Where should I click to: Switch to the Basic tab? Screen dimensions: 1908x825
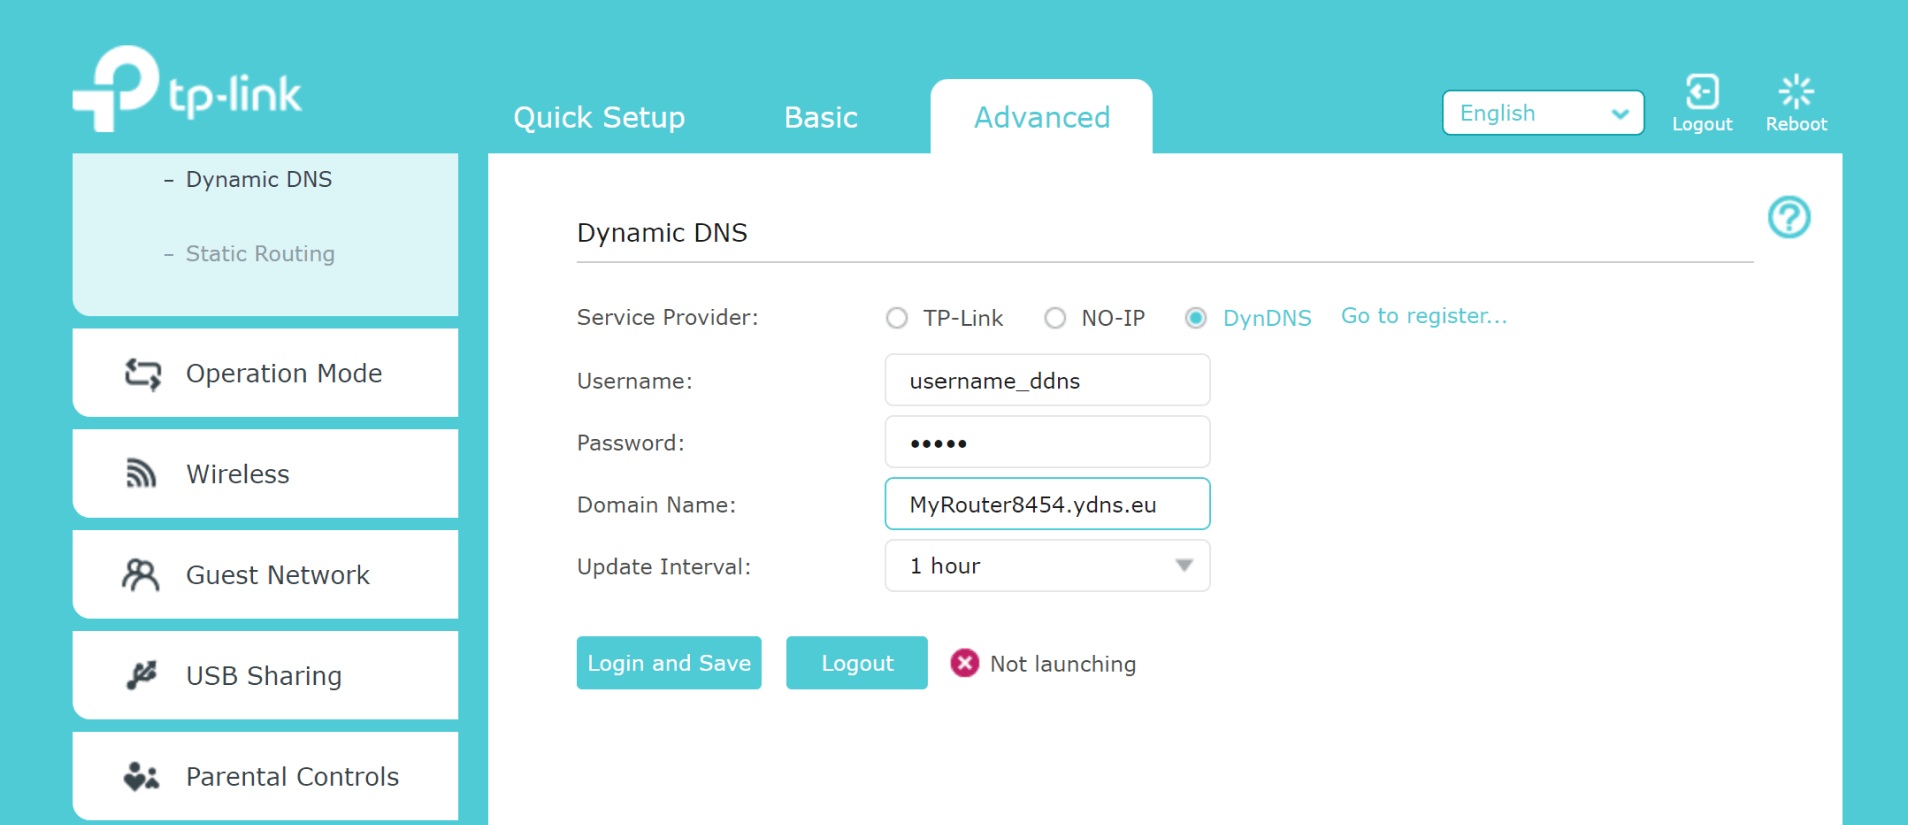820,117
